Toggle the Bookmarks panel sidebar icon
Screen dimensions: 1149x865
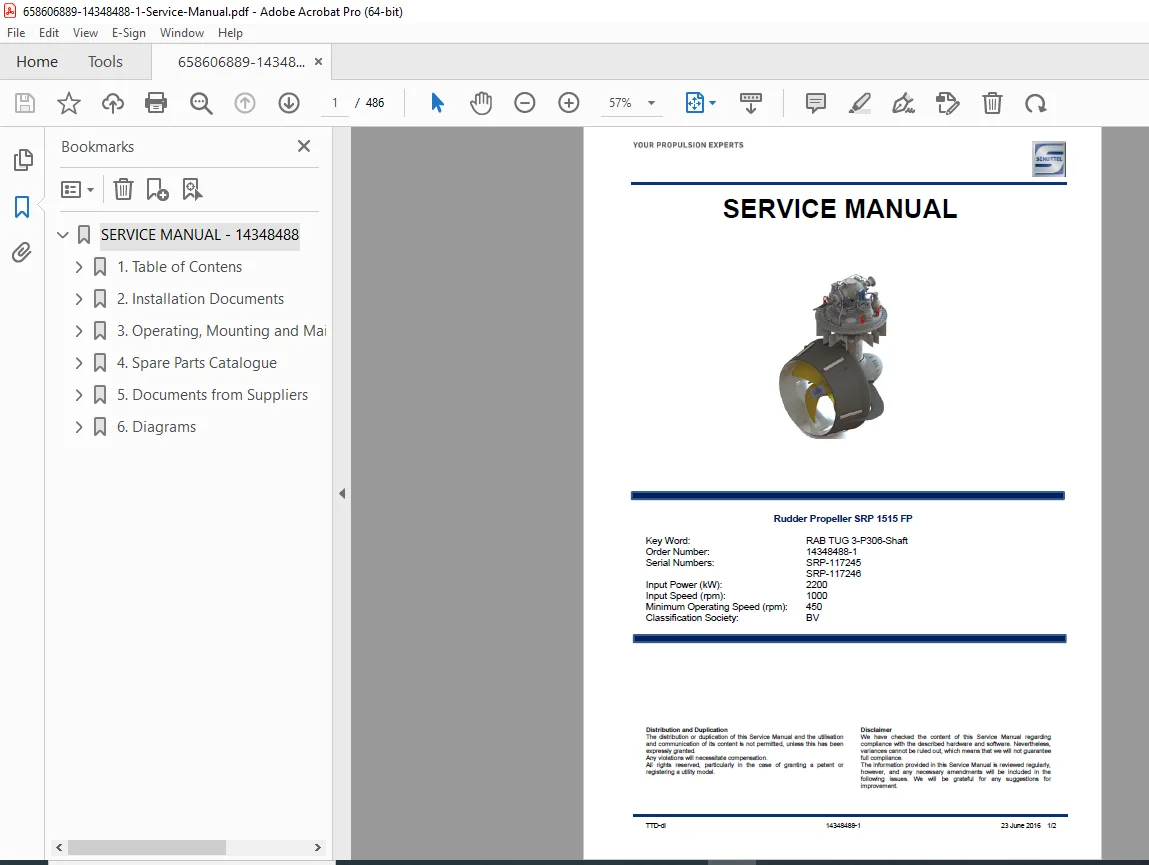pyautogui.click(x=22, y=207)
